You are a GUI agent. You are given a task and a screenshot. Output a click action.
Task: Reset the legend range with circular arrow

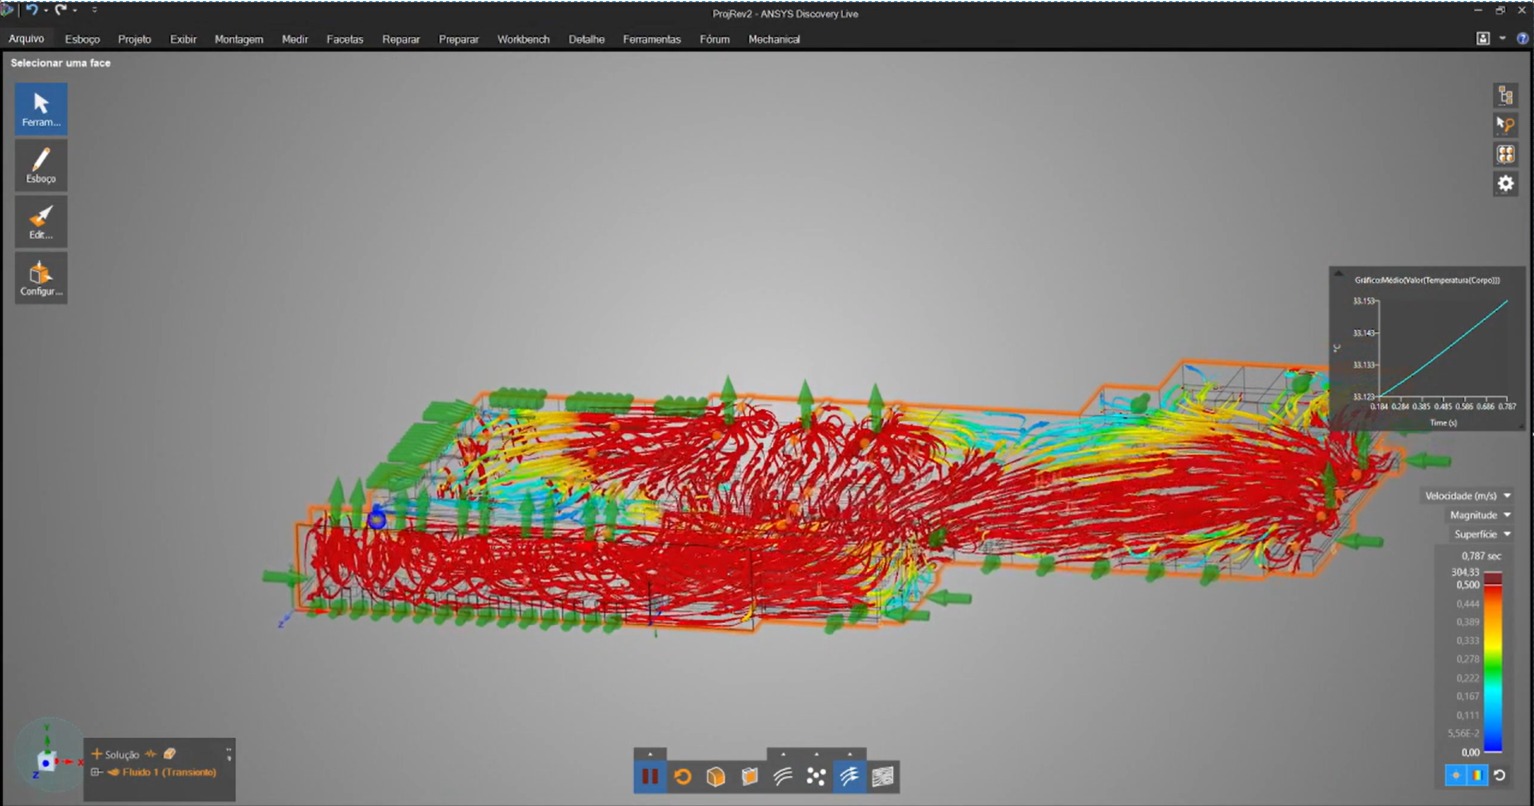click(x=1499, y=775)
